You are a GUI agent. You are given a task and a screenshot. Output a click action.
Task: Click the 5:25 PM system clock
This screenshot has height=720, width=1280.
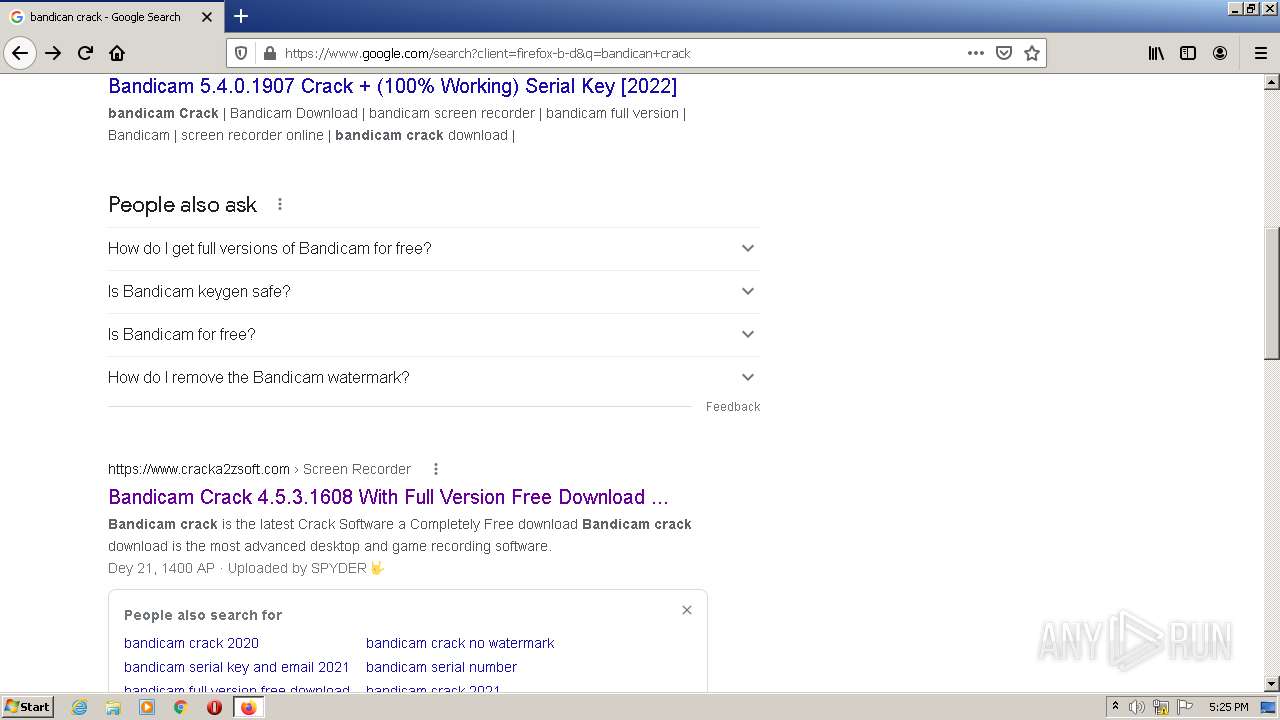tap(1229, 707)
